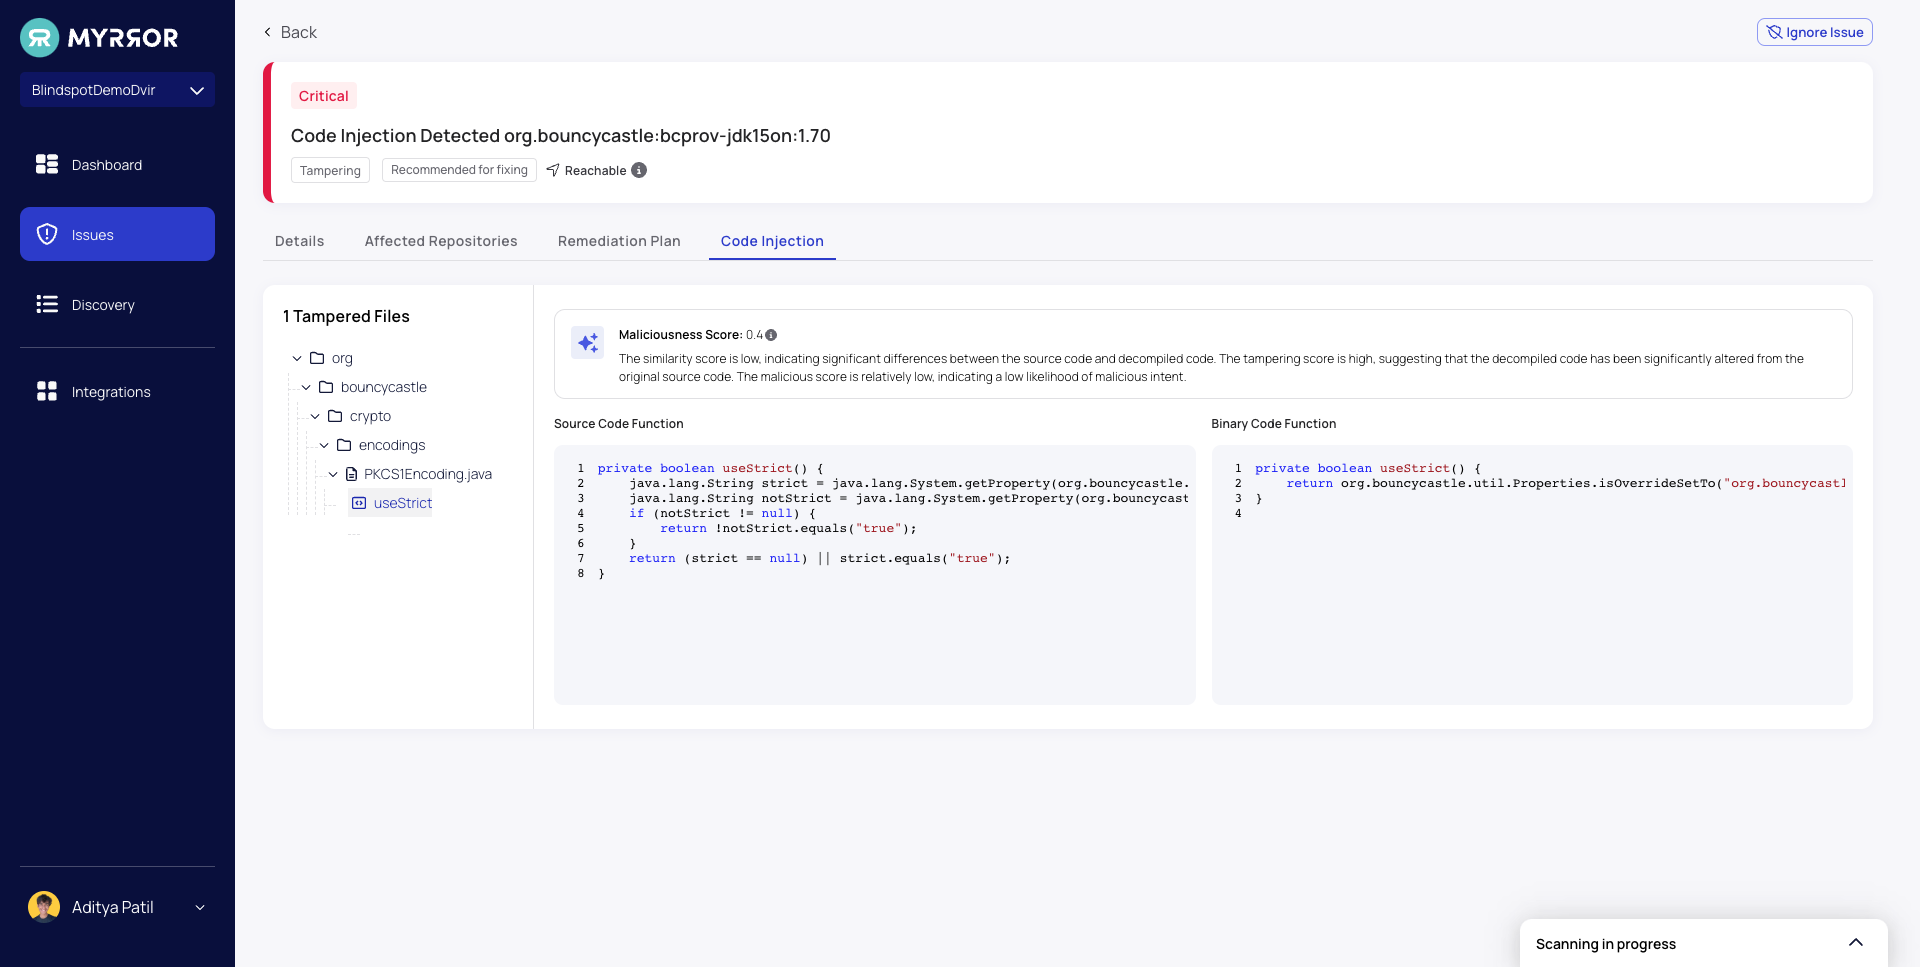Click the Ignore Issue button
The width and height of the screenshot is (1920, 967).
tap(1814, 32)
